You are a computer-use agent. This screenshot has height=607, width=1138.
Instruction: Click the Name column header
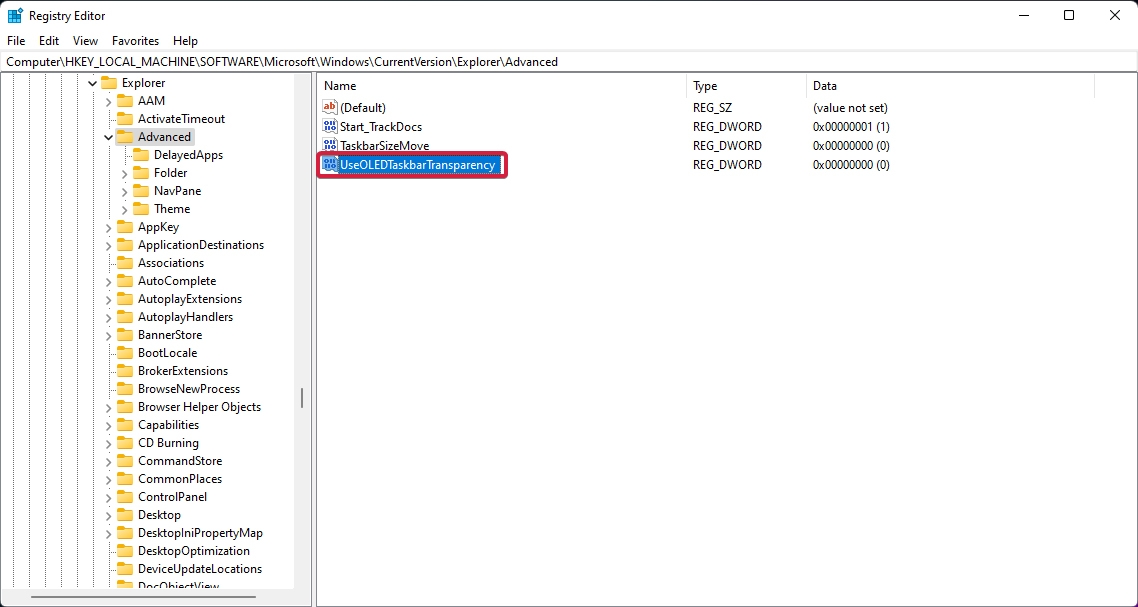click(340, 85)
